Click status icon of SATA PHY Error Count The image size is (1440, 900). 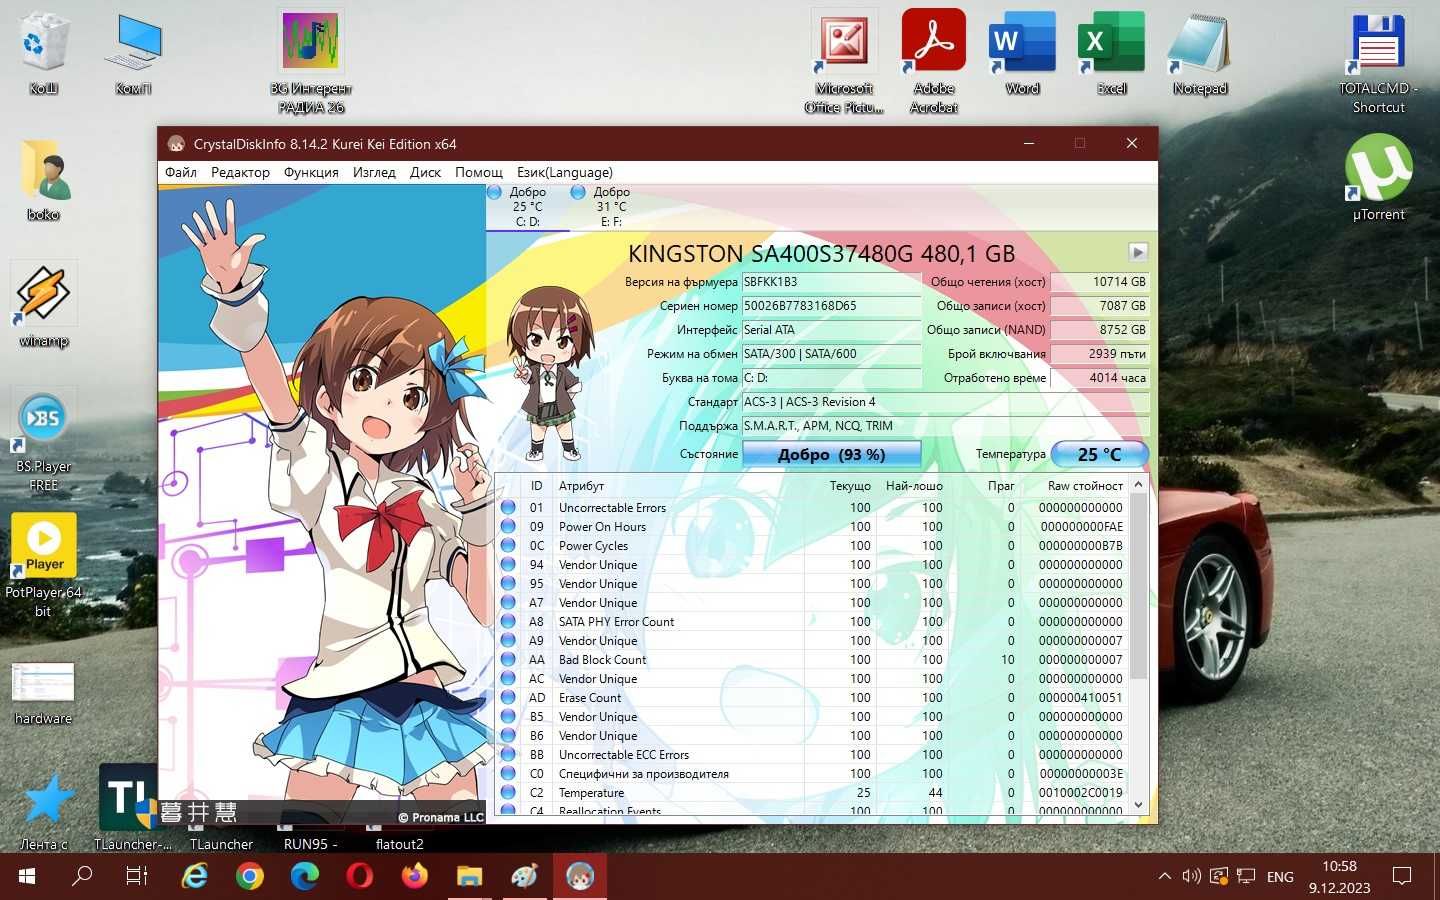(x=508, y=621)
